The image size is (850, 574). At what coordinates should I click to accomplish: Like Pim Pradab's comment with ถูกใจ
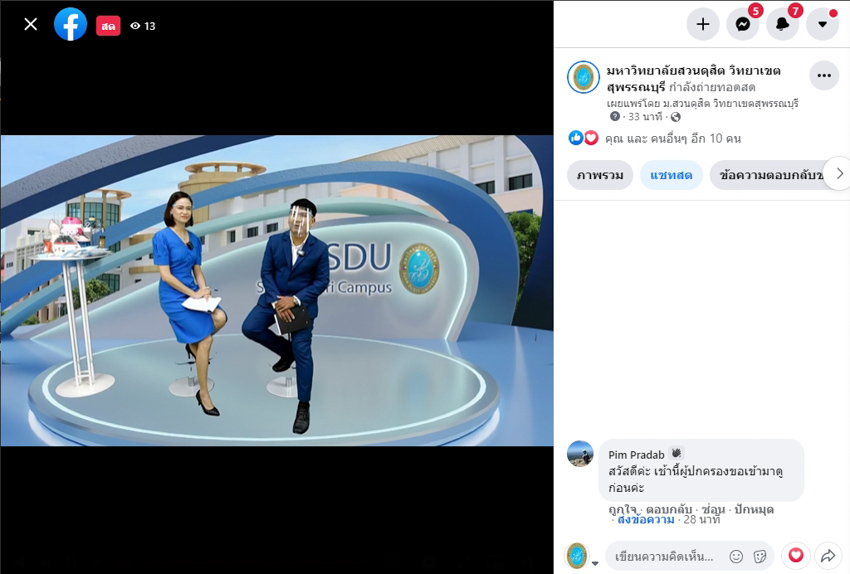click(623, 509)
